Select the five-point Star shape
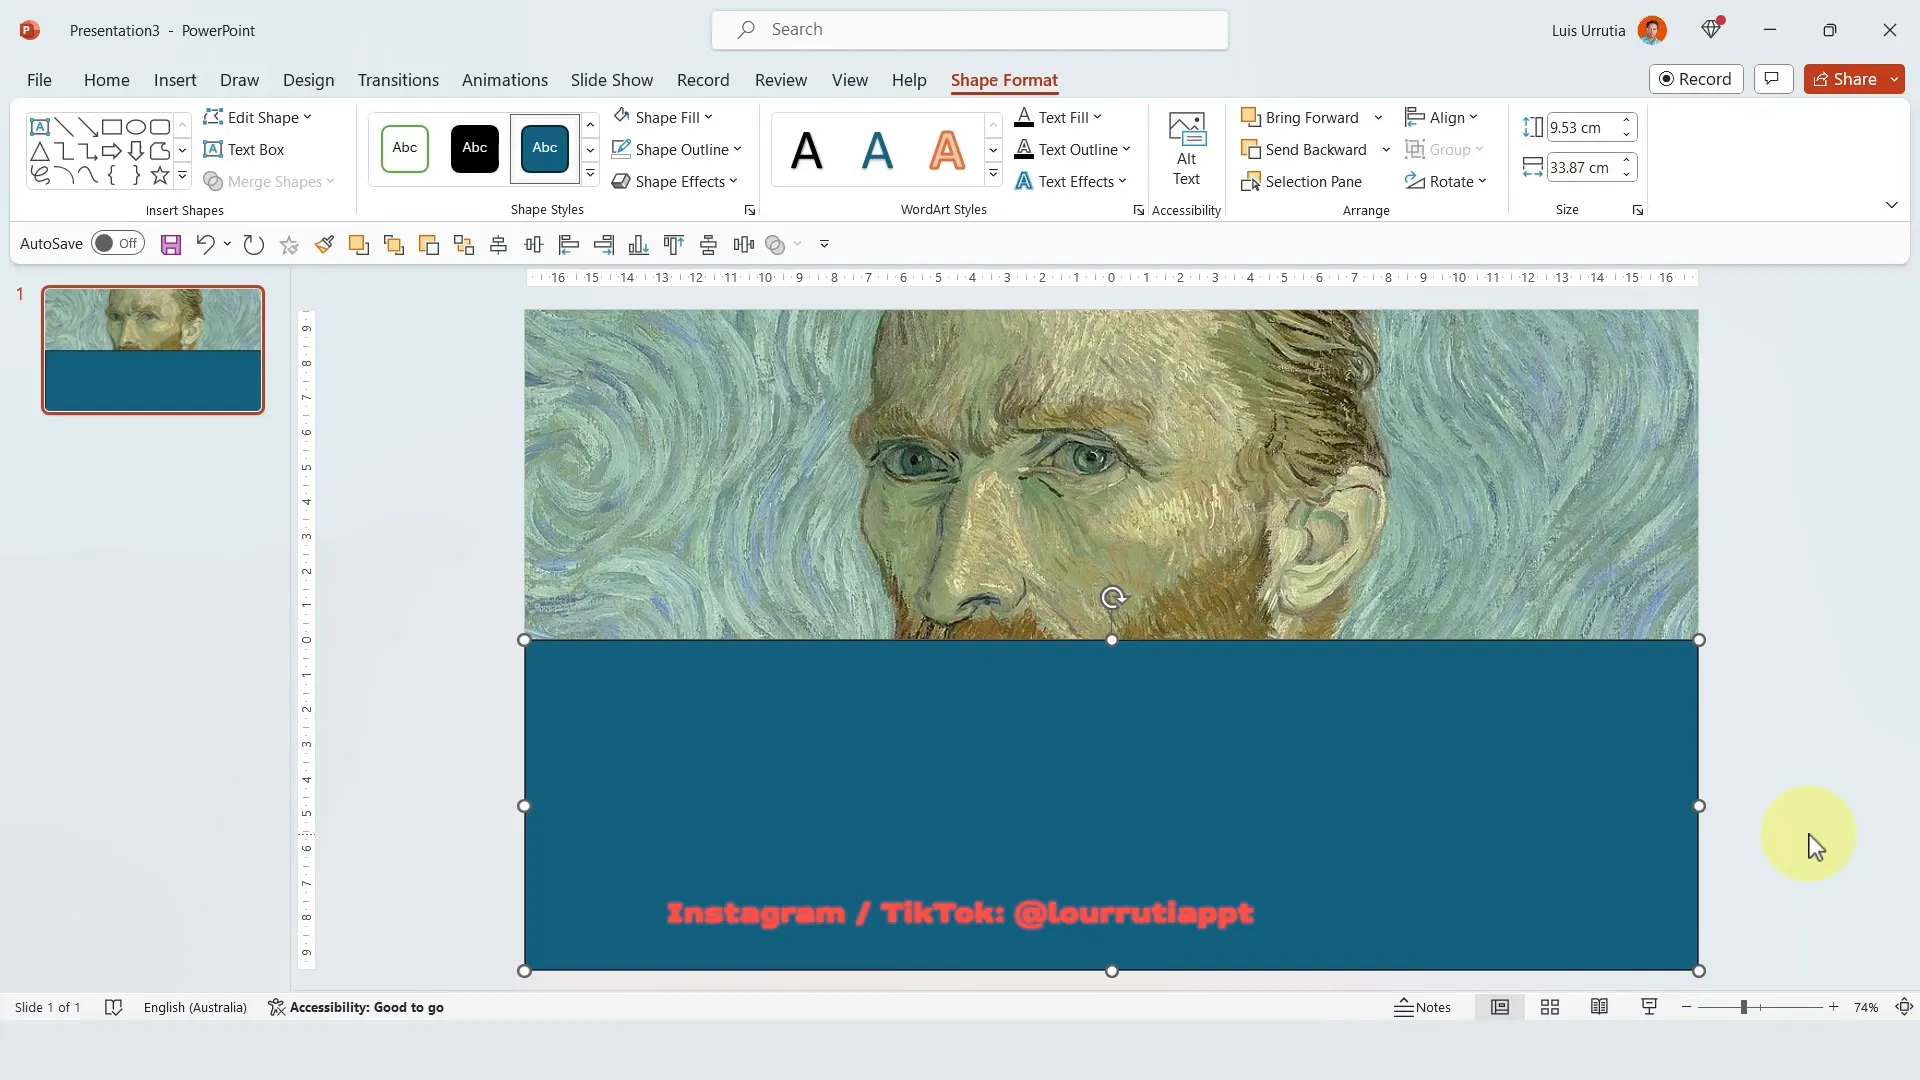 tap(160, 175)
